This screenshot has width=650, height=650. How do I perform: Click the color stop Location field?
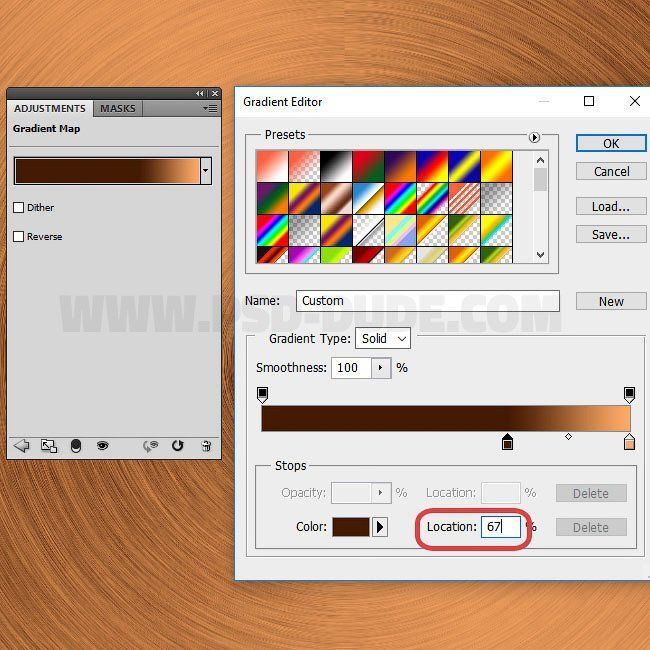click(x=501, y=527)
